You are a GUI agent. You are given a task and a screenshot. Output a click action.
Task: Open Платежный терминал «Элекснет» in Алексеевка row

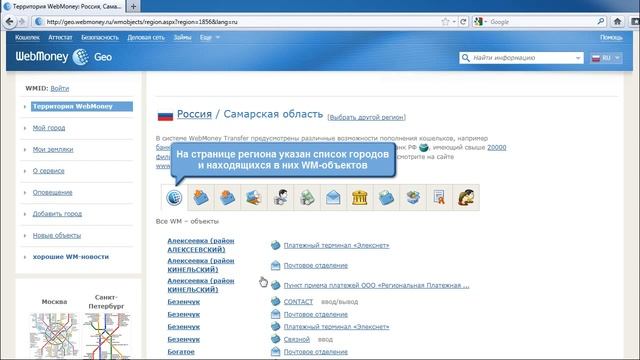tap(336, 245)
